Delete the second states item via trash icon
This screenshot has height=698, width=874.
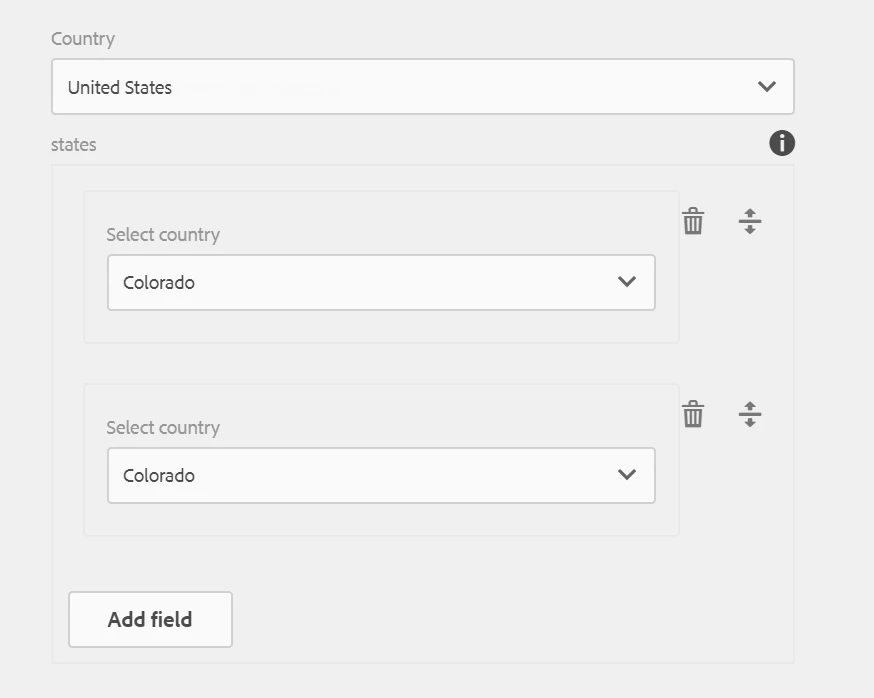(693, 414)
